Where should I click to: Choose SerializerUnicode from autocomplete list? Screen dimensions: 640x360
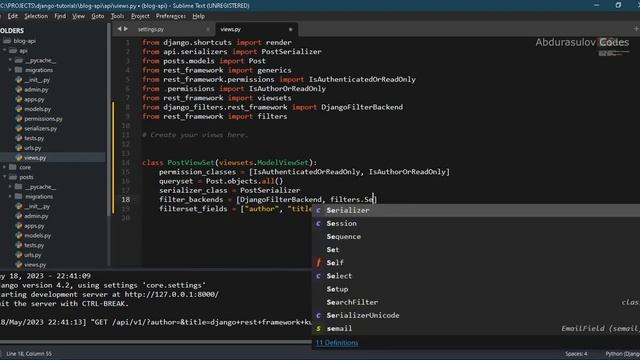476,316
